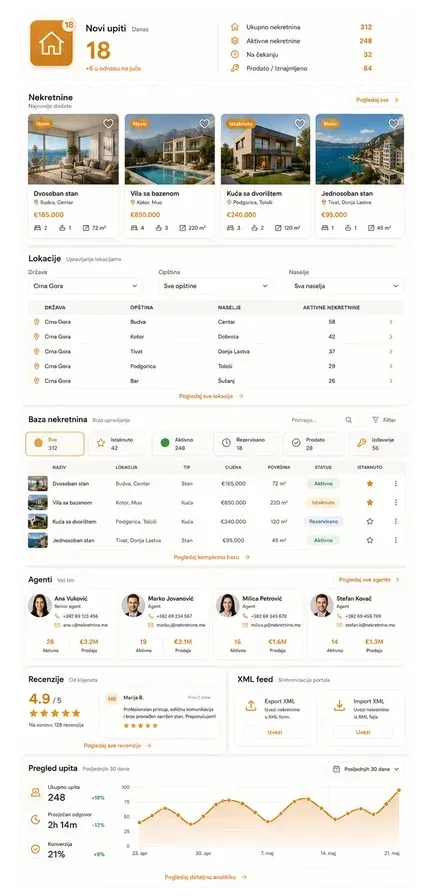Click the bedroom icon on Vila sa bazenom card
This screenshot has width=432, height=896.
[134, 227]
